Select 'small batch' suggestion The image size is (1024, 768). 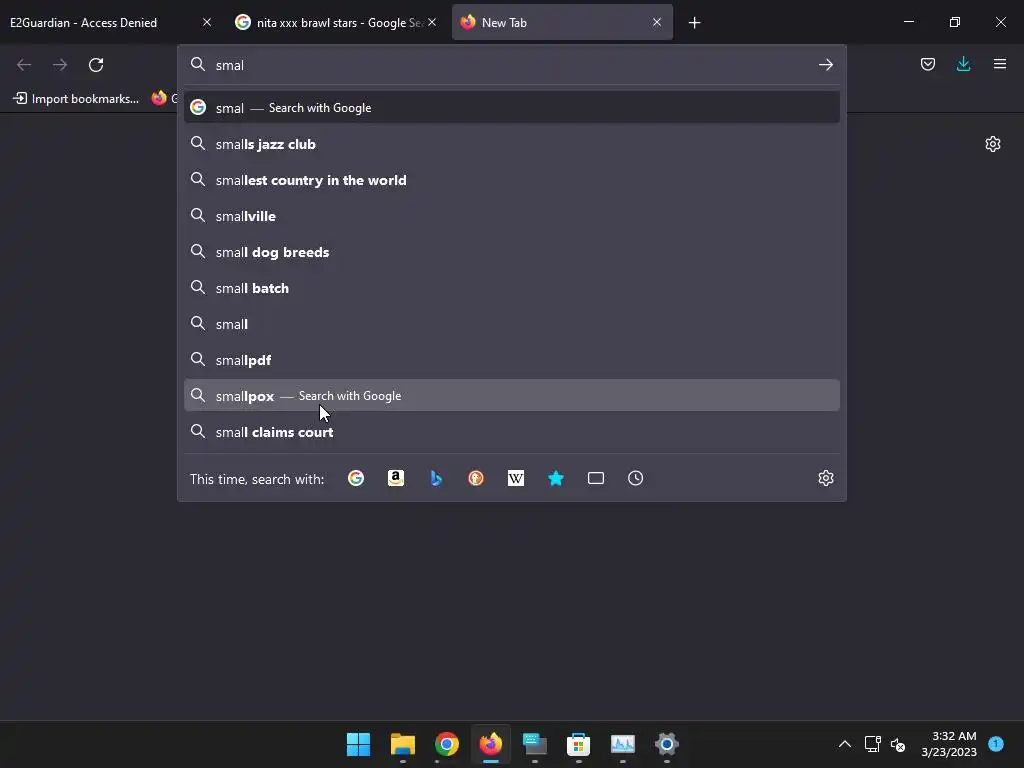click(x=512, y=287)
